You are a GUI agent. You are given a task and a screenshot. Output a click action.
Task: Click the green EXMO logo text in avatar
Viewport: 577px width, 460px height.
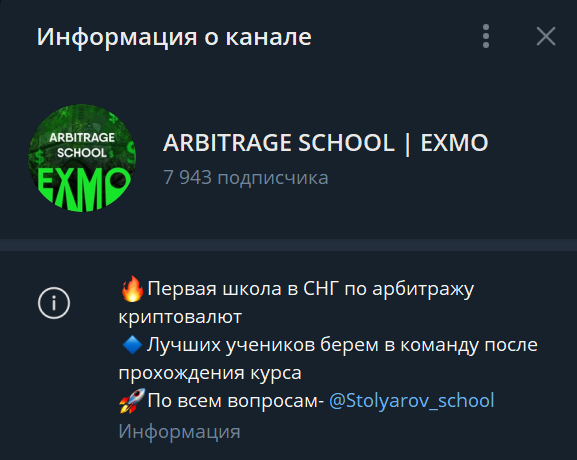pyautogui.click(x=84, y=188)
